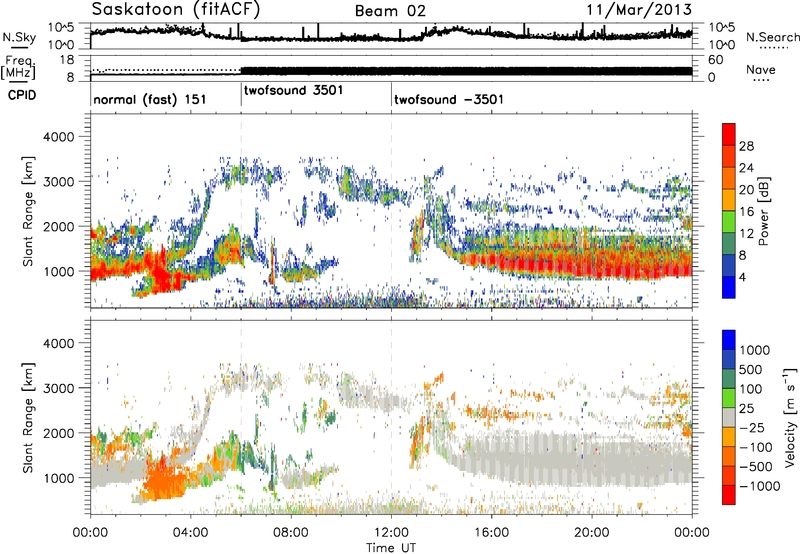Viewport: 800px width, 554px height.
Task: Click the 60 value on Nave axis
Action: (715, 60)
